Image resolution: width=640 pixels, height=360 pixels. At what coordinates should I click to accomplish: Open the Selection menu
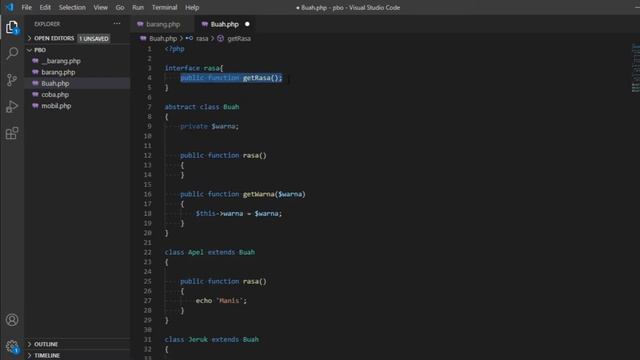tap(72, 7)
